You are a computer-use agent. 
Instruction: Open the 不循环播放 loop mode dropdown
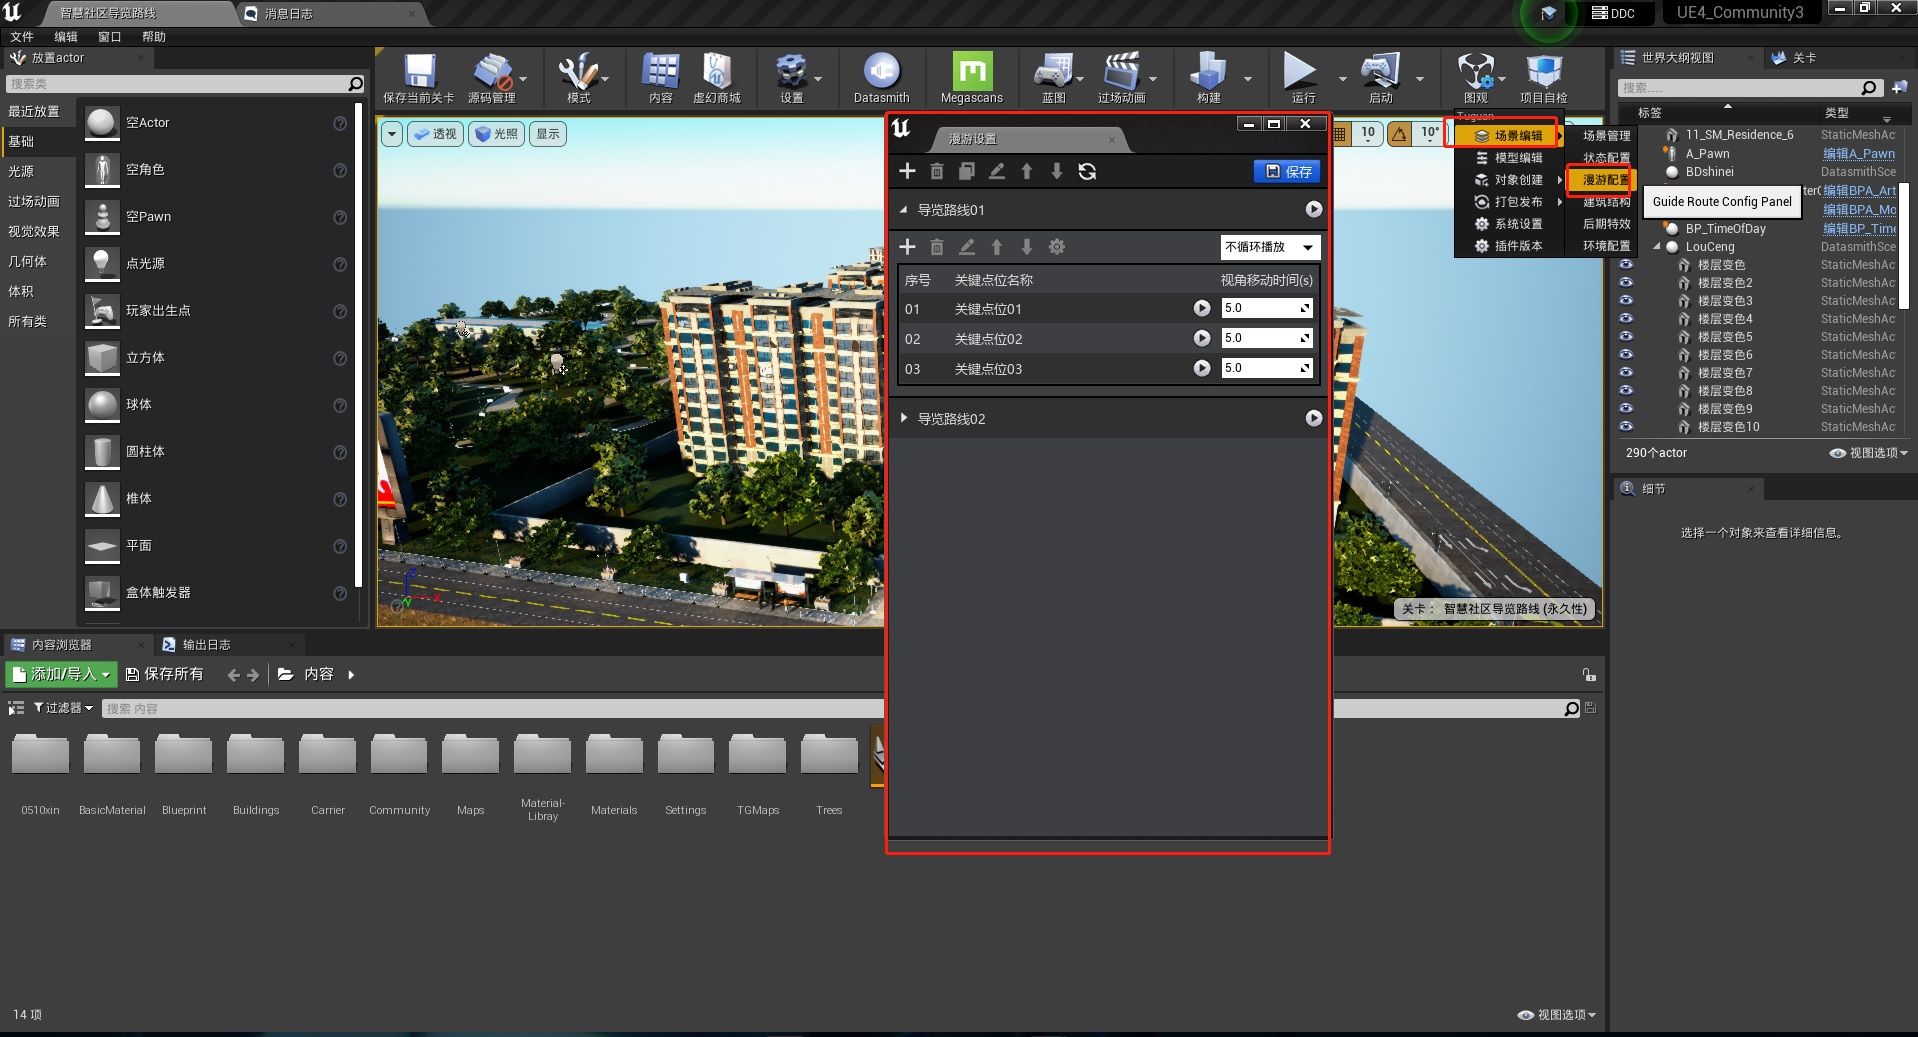coord(1269,247)
